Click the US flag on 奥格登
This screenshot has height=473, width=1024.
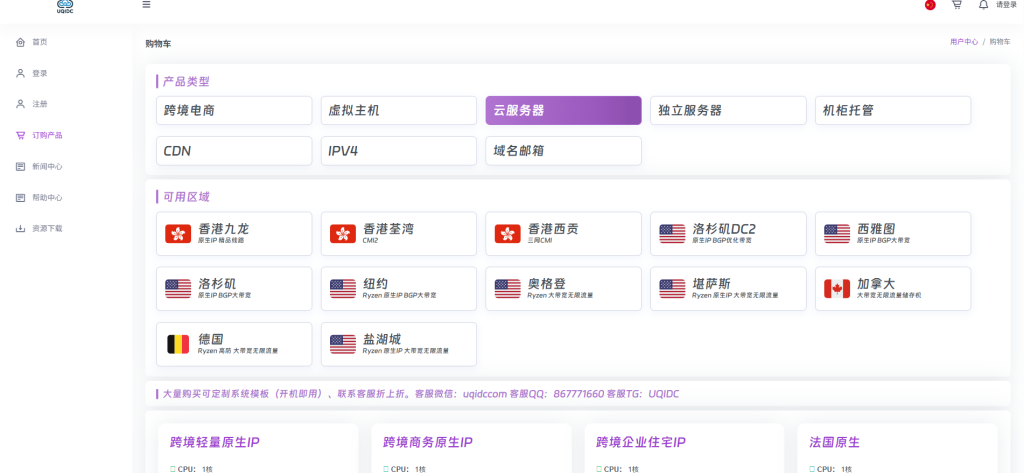coord(507,289)
